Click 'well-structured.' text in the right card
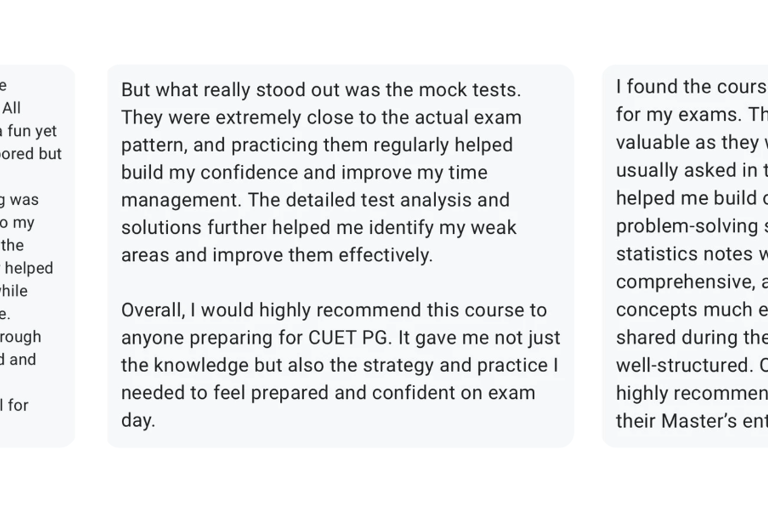The image size is (768, 512). [x=684, y=366]
